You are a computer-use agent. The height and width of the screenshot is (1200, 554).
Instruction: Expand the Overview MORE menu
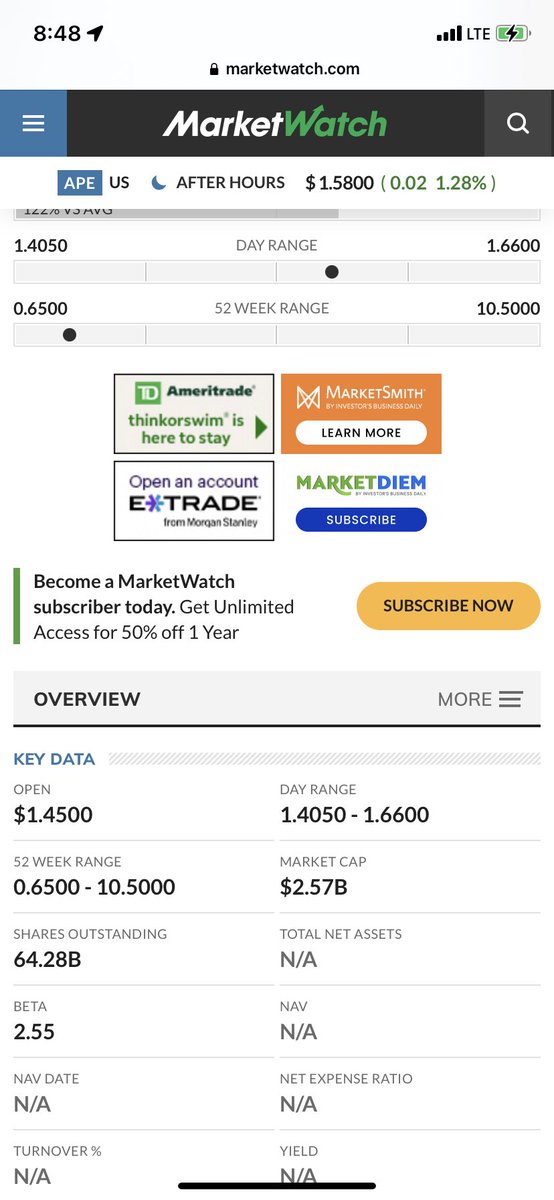tap(480, 699)
